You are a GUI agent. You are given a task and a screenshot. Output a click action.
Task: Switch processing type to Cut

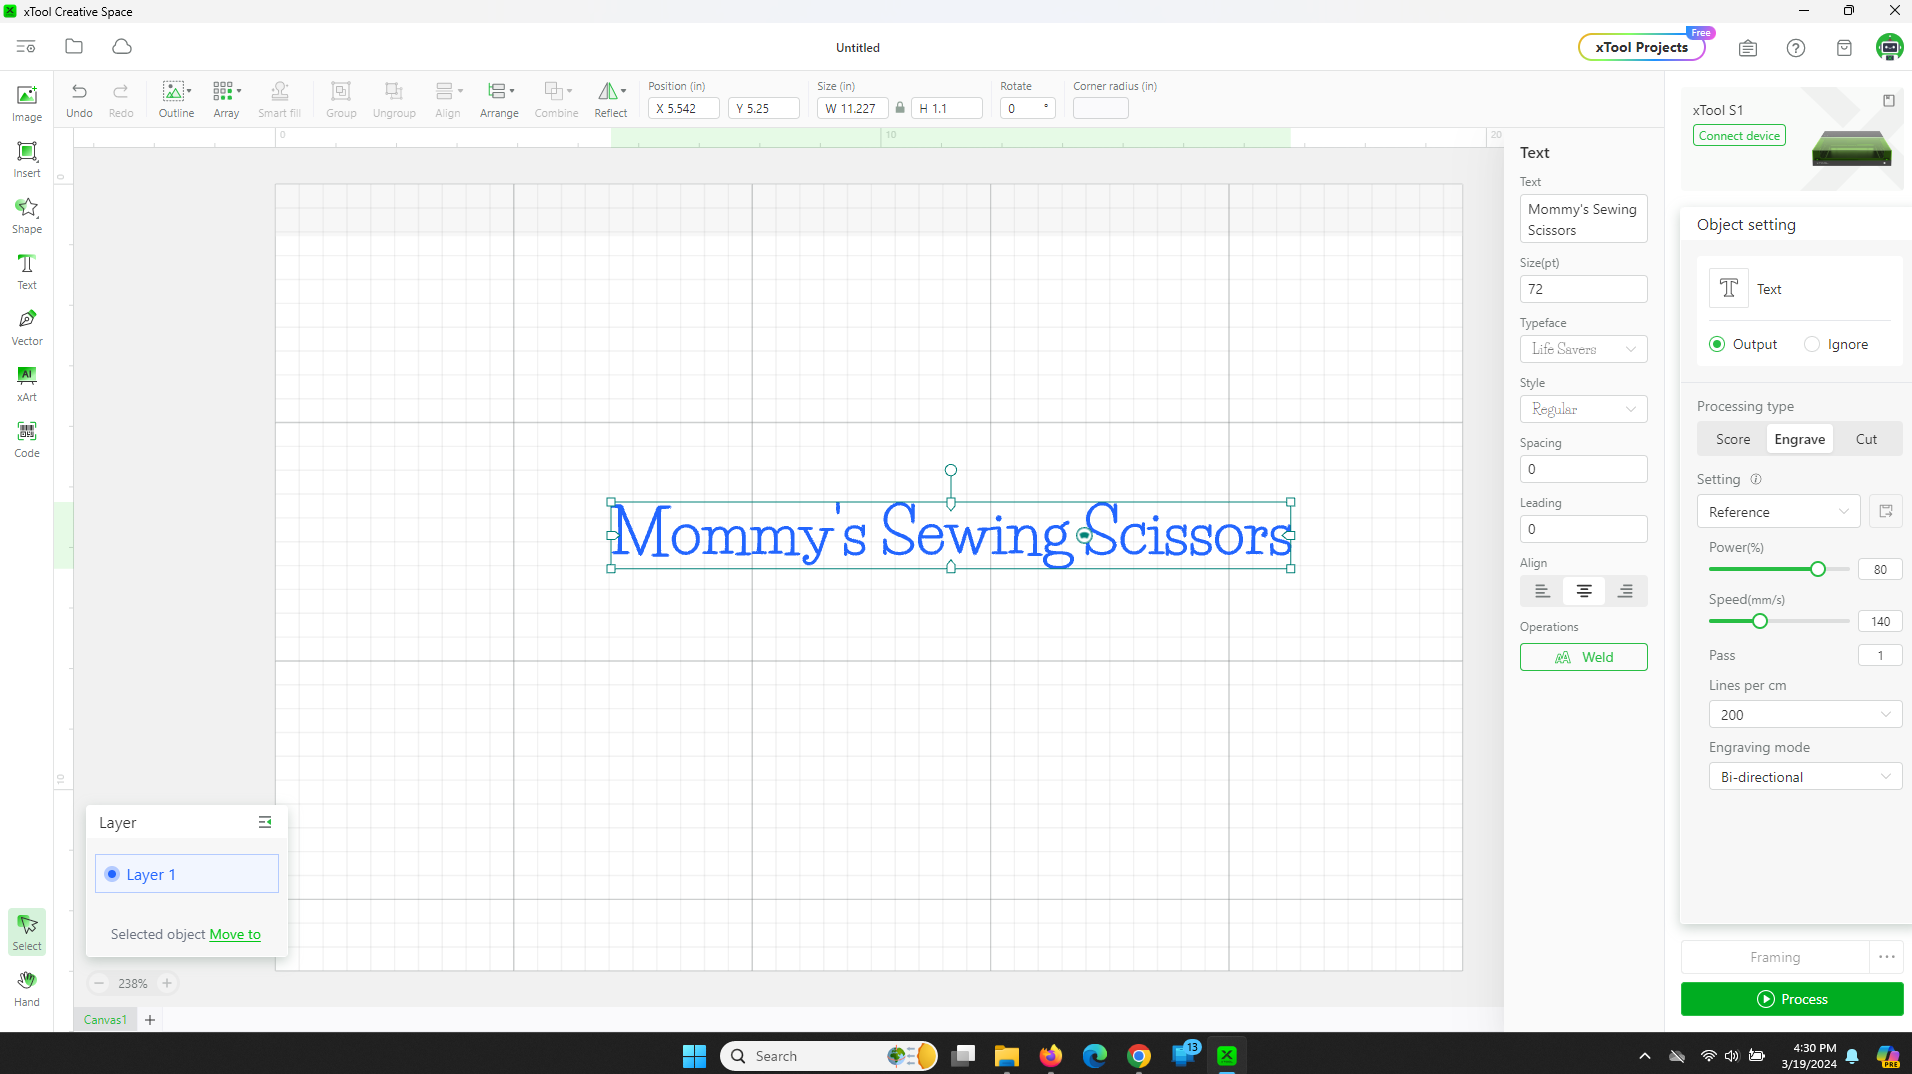pos(1866,439)
